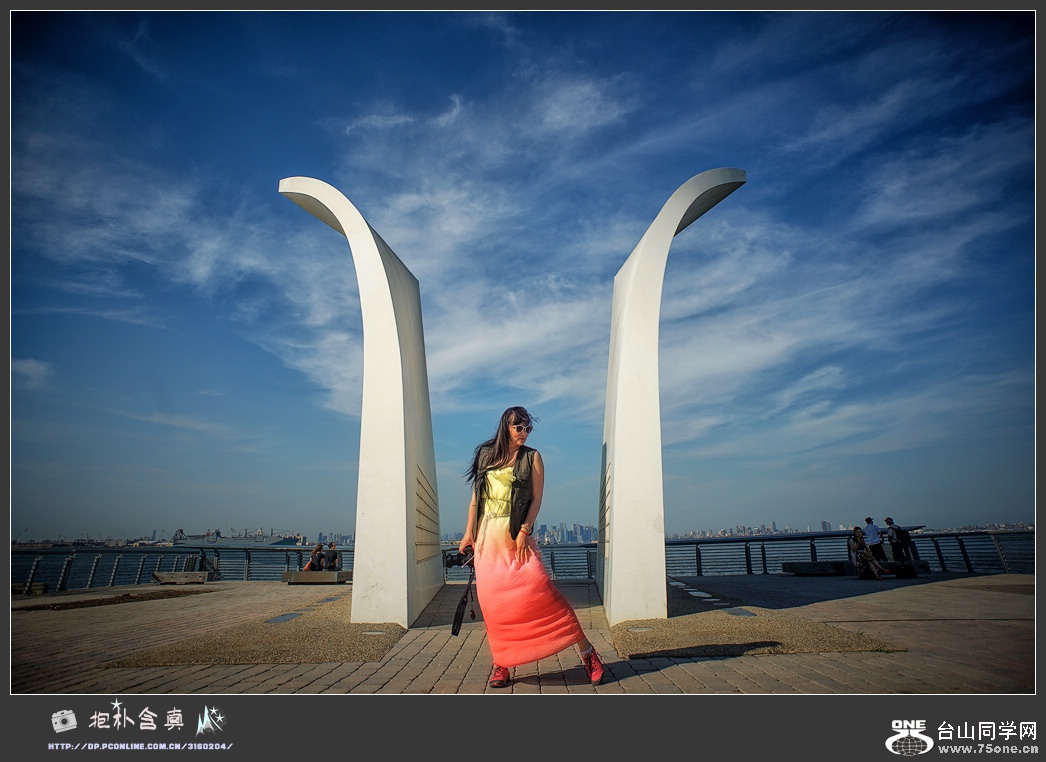Screen dimensions: 1046x762
Task: Click the star logo beside the calligraphy text
Action: point(210,719)
